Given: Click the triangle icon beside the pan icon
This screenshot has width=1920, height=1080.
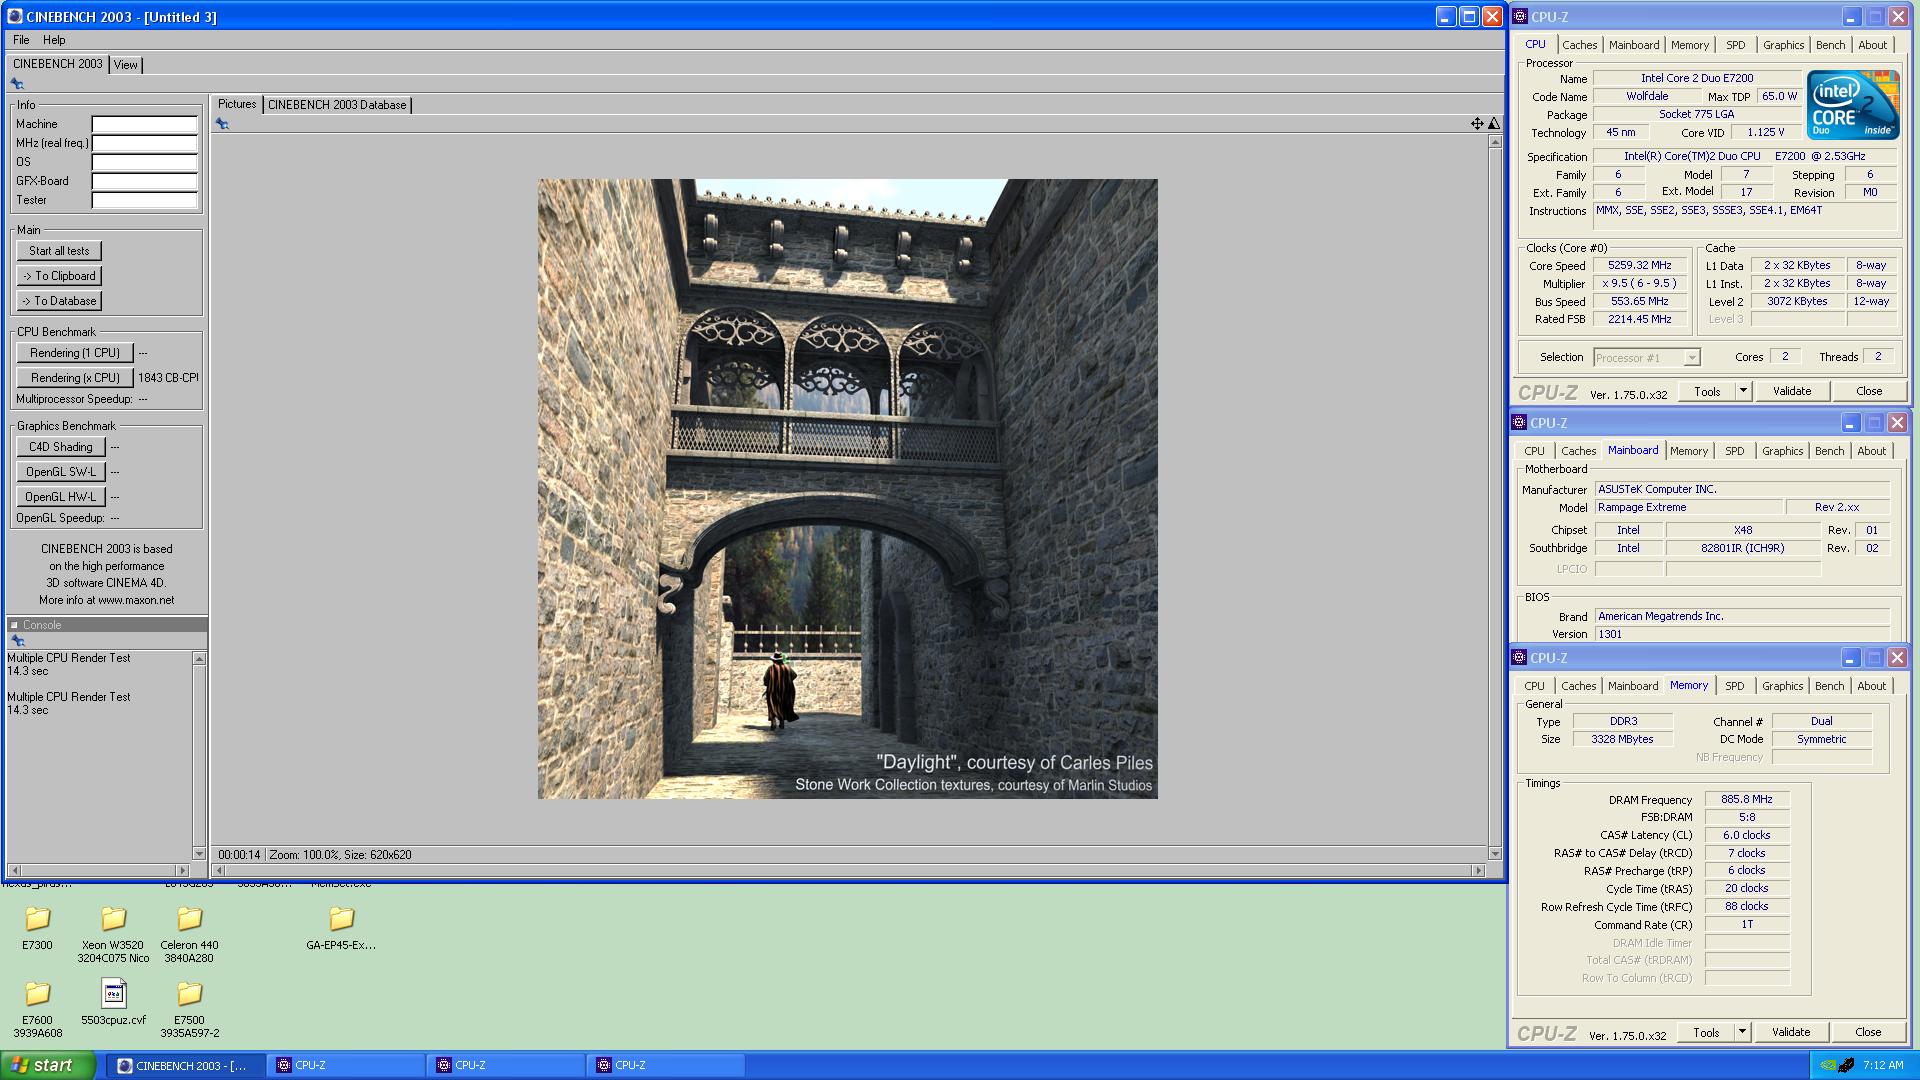Looking at the screenshot, I should pyautogui.click(x=1494, y=123).
